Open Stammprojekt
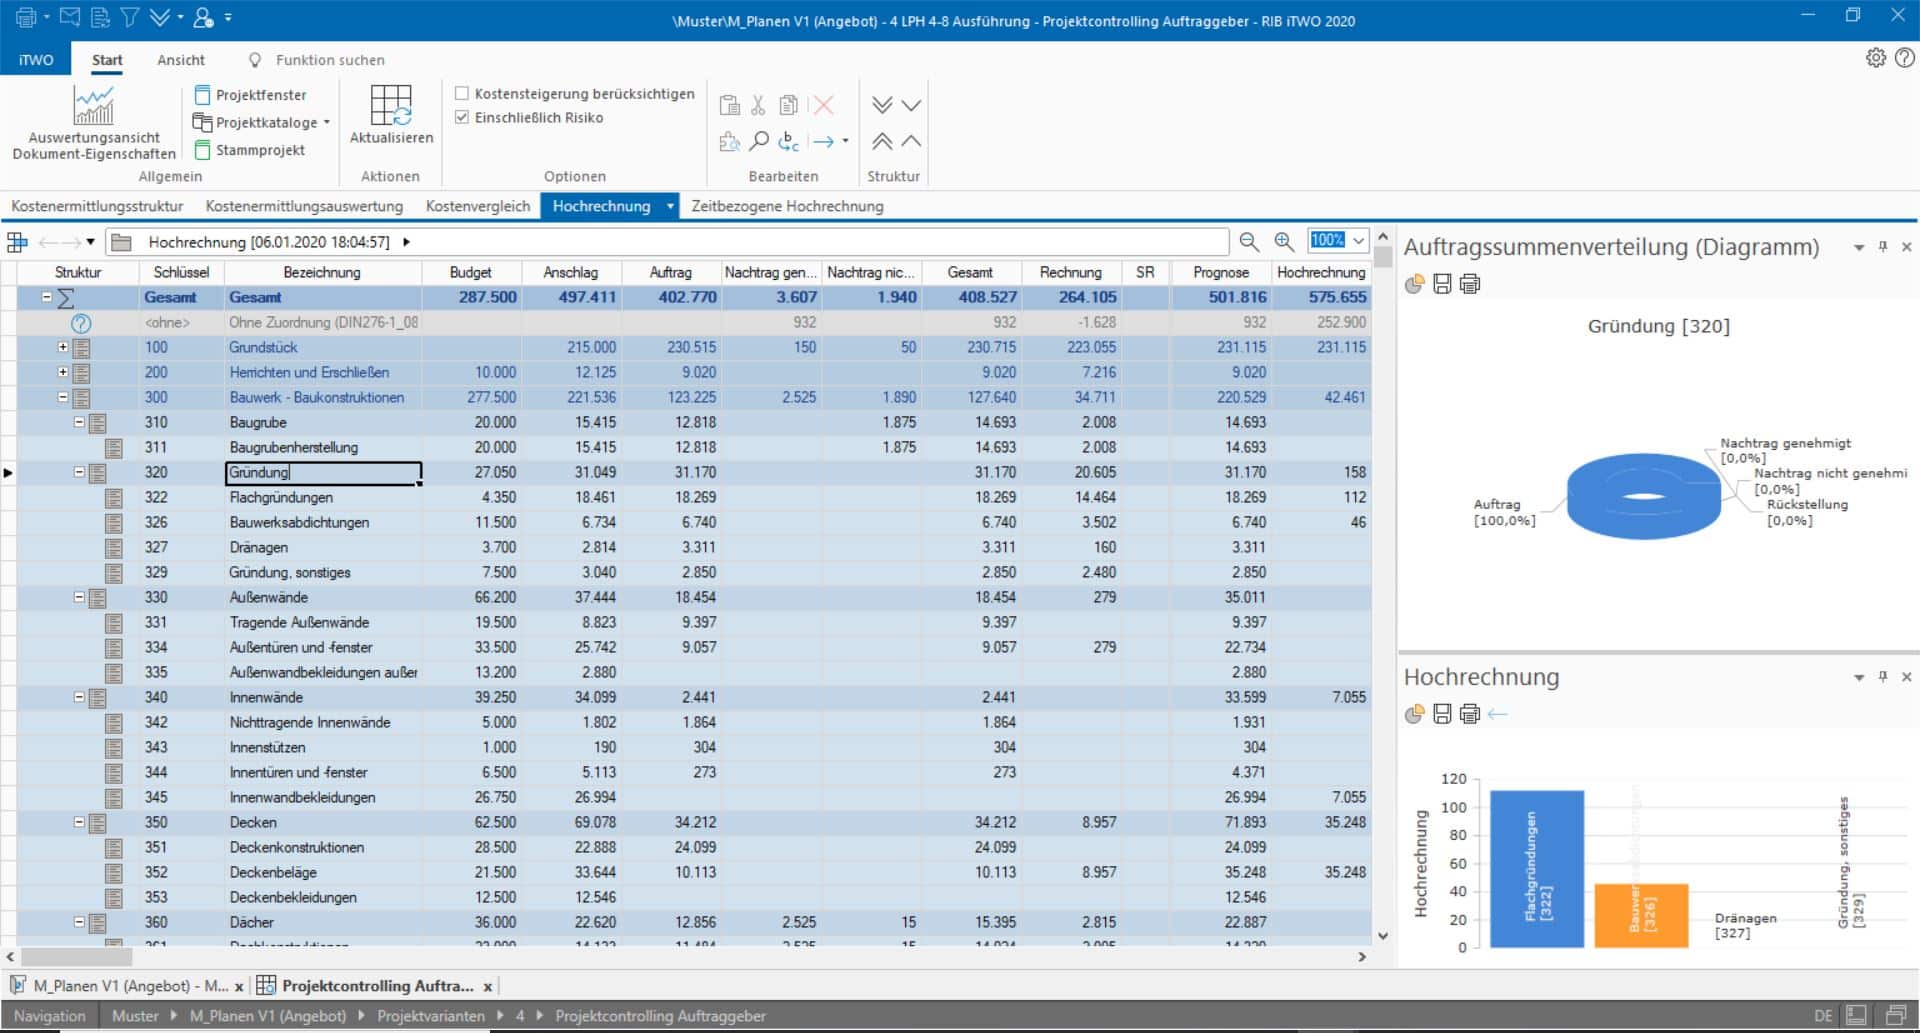The width and height of the screenshot is (1920, 1033). coord(250,150)
